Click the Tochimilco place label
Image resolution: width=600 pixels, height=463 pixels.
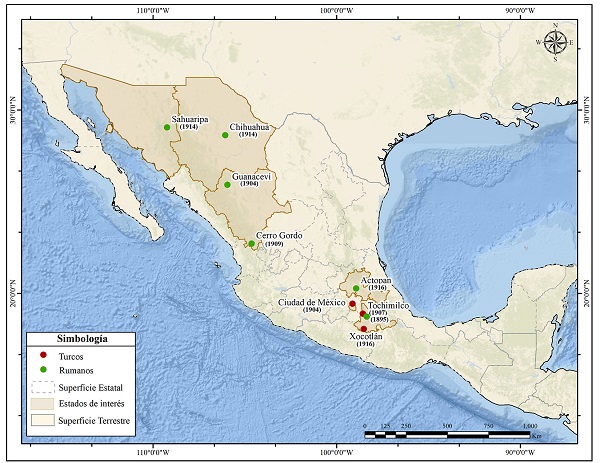[x=391, y=304]
